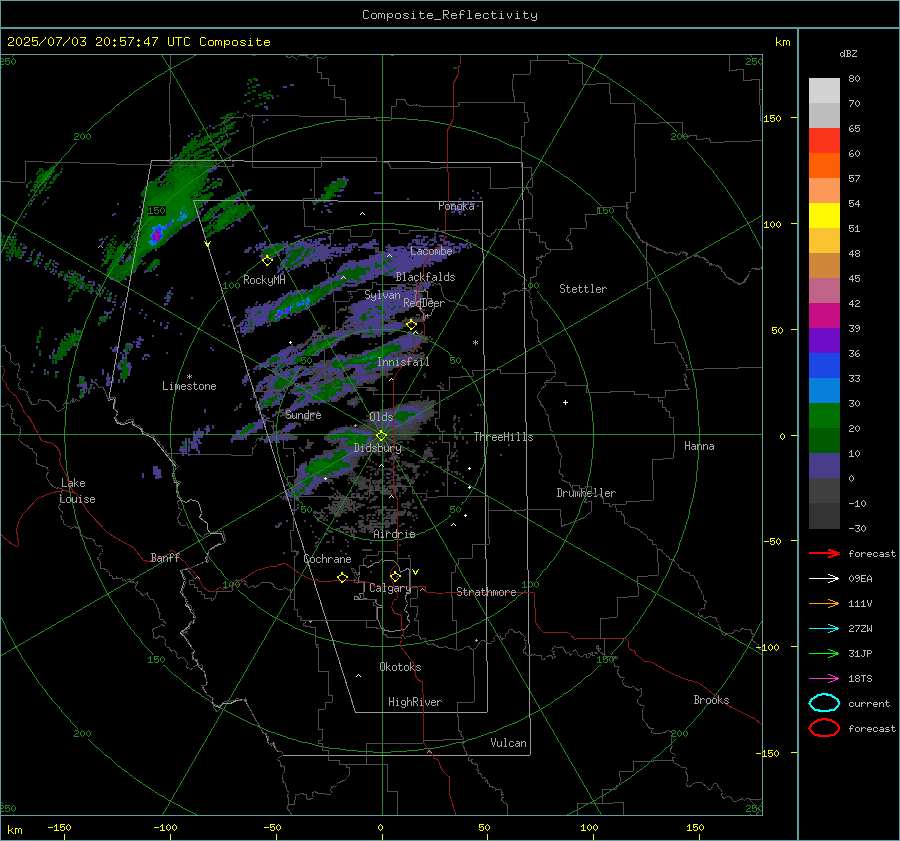This screenshot has width=900, height=841.
Task: Click the magenta 18TS arrow icon
Action: tap(824, 679)
